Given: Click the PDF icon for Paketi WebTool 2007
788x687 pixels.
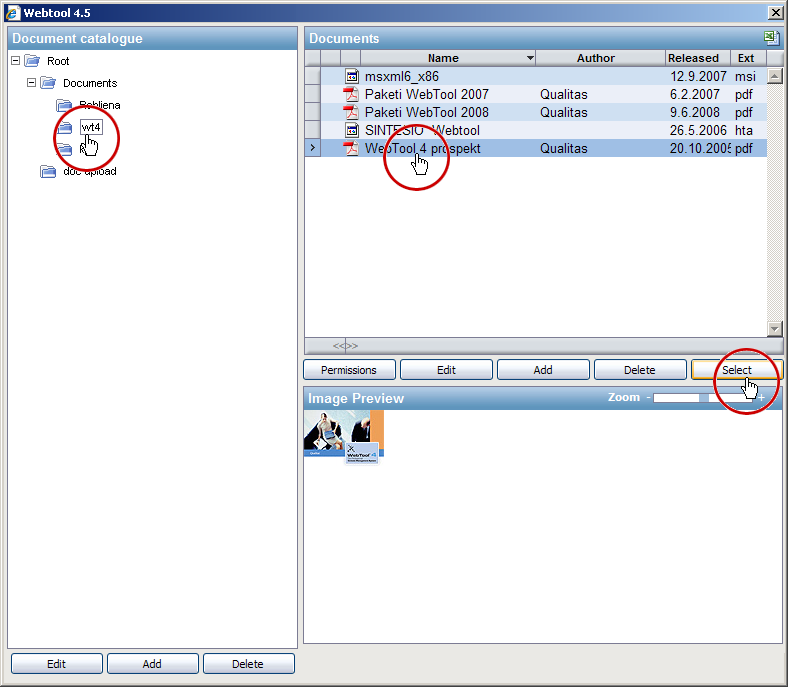Looking at the screenshot, I should pyautogui.click(x=351, y=94).
